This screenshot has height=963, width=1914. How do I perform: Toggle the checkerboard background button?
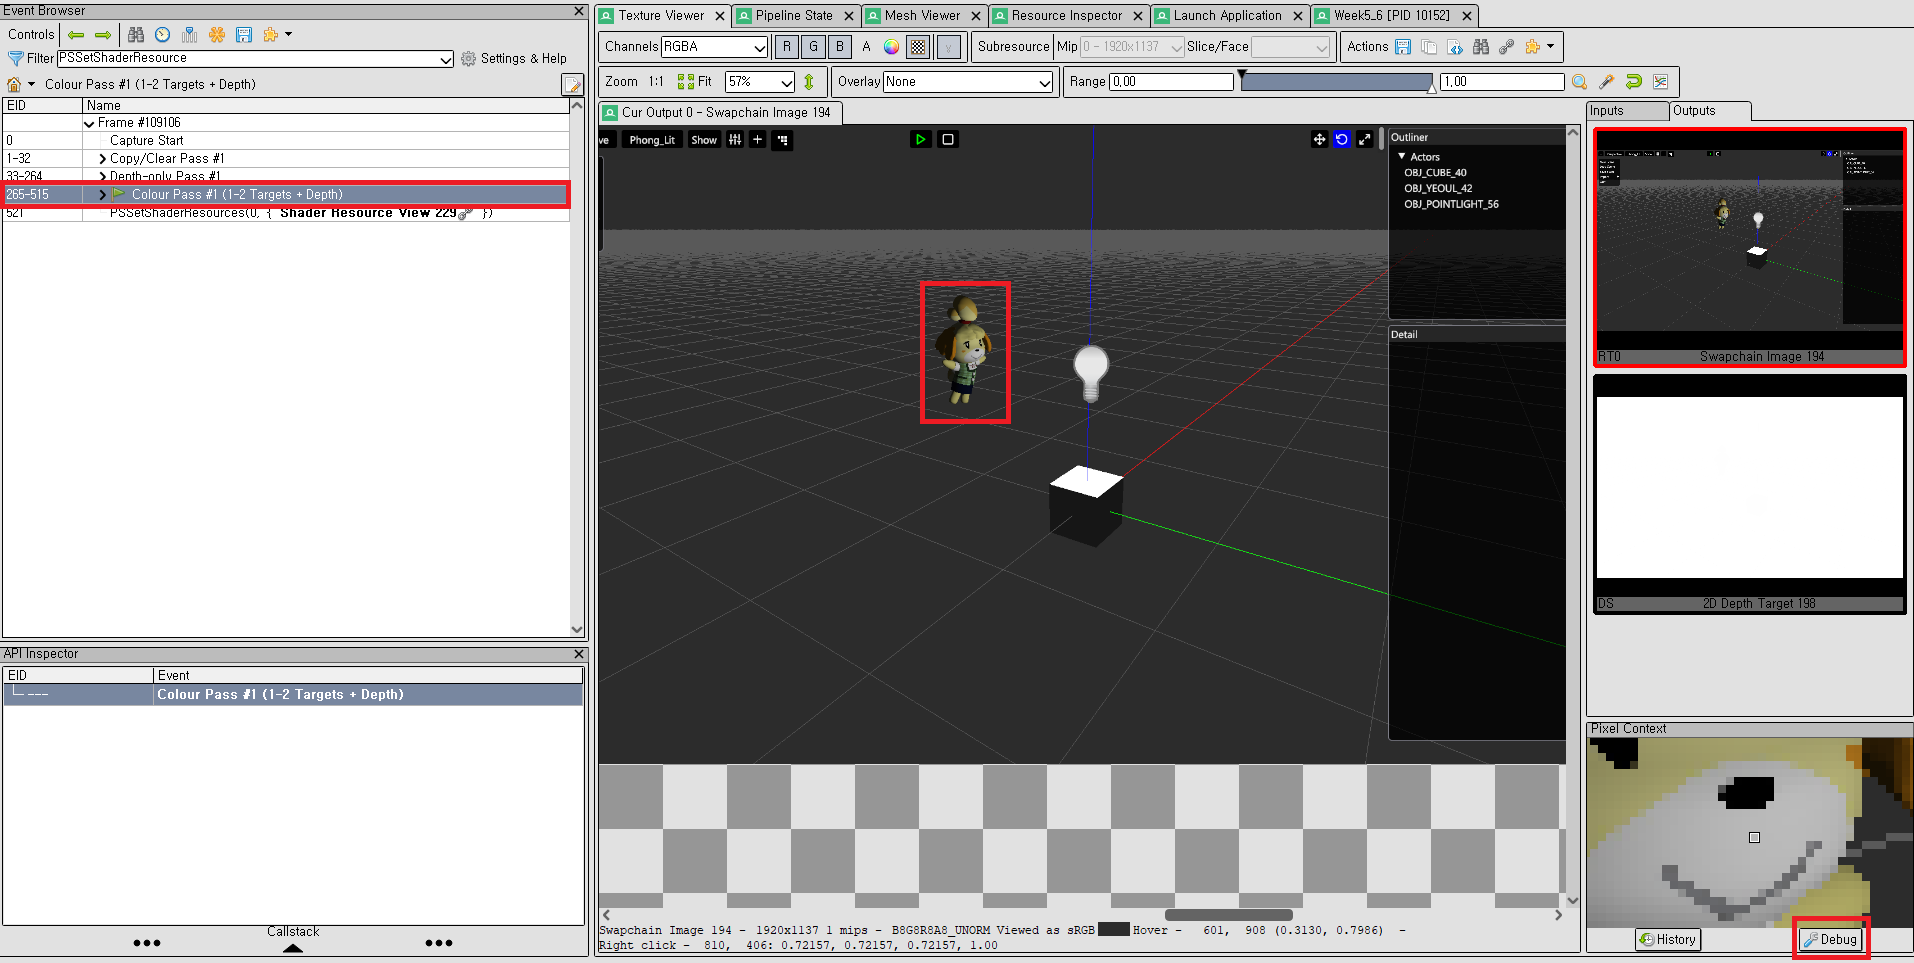[x=919, y=47]
